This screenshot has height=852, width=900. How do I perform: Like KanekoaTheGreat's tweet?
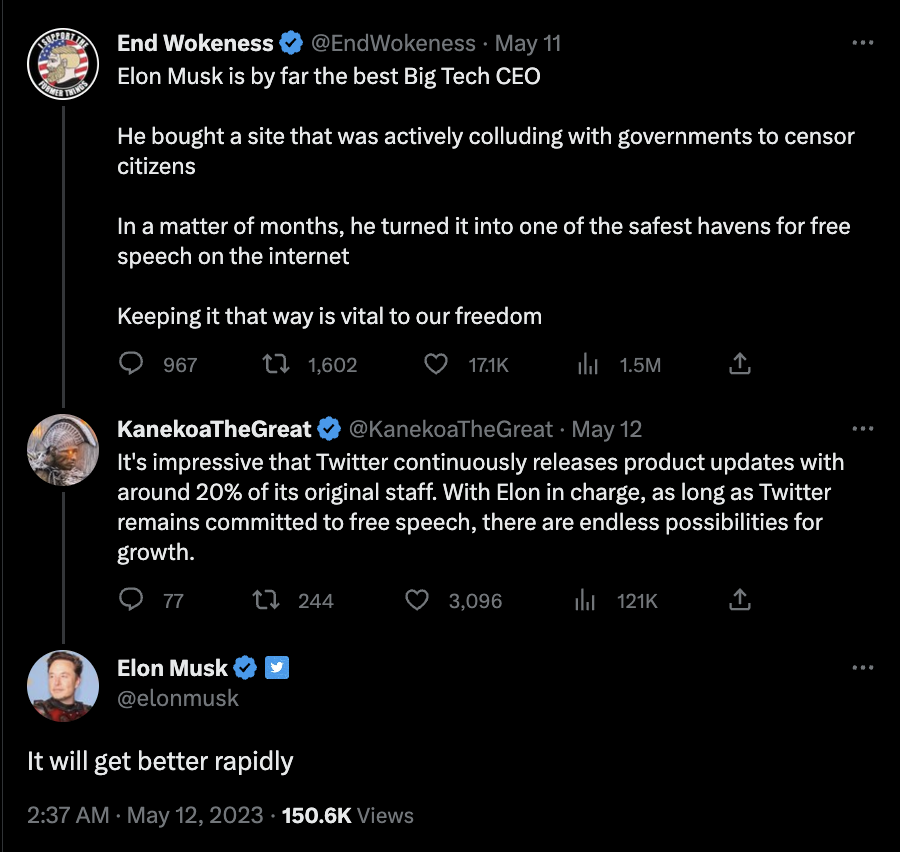[x=417, y=600]
